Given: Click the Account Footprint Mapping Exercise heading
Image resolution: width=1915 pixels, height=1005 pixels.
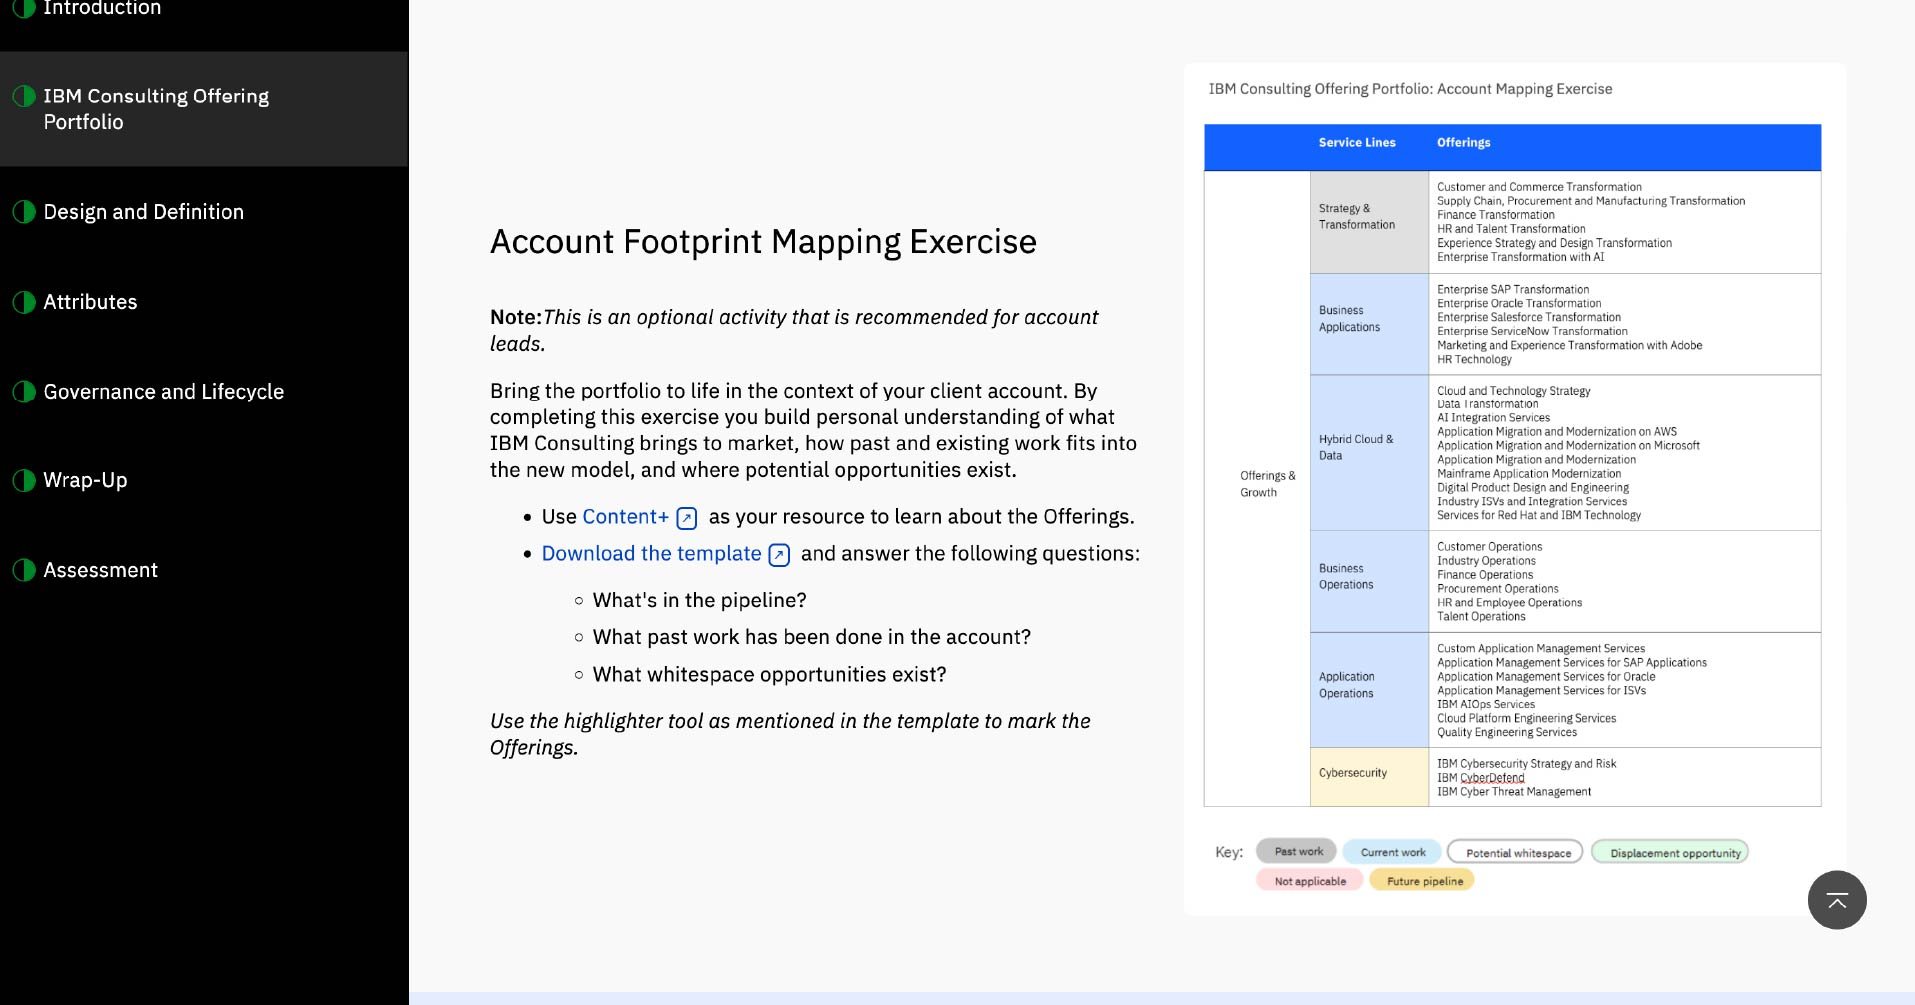Looking at the screenshot, I should click(x=763, y=242).
